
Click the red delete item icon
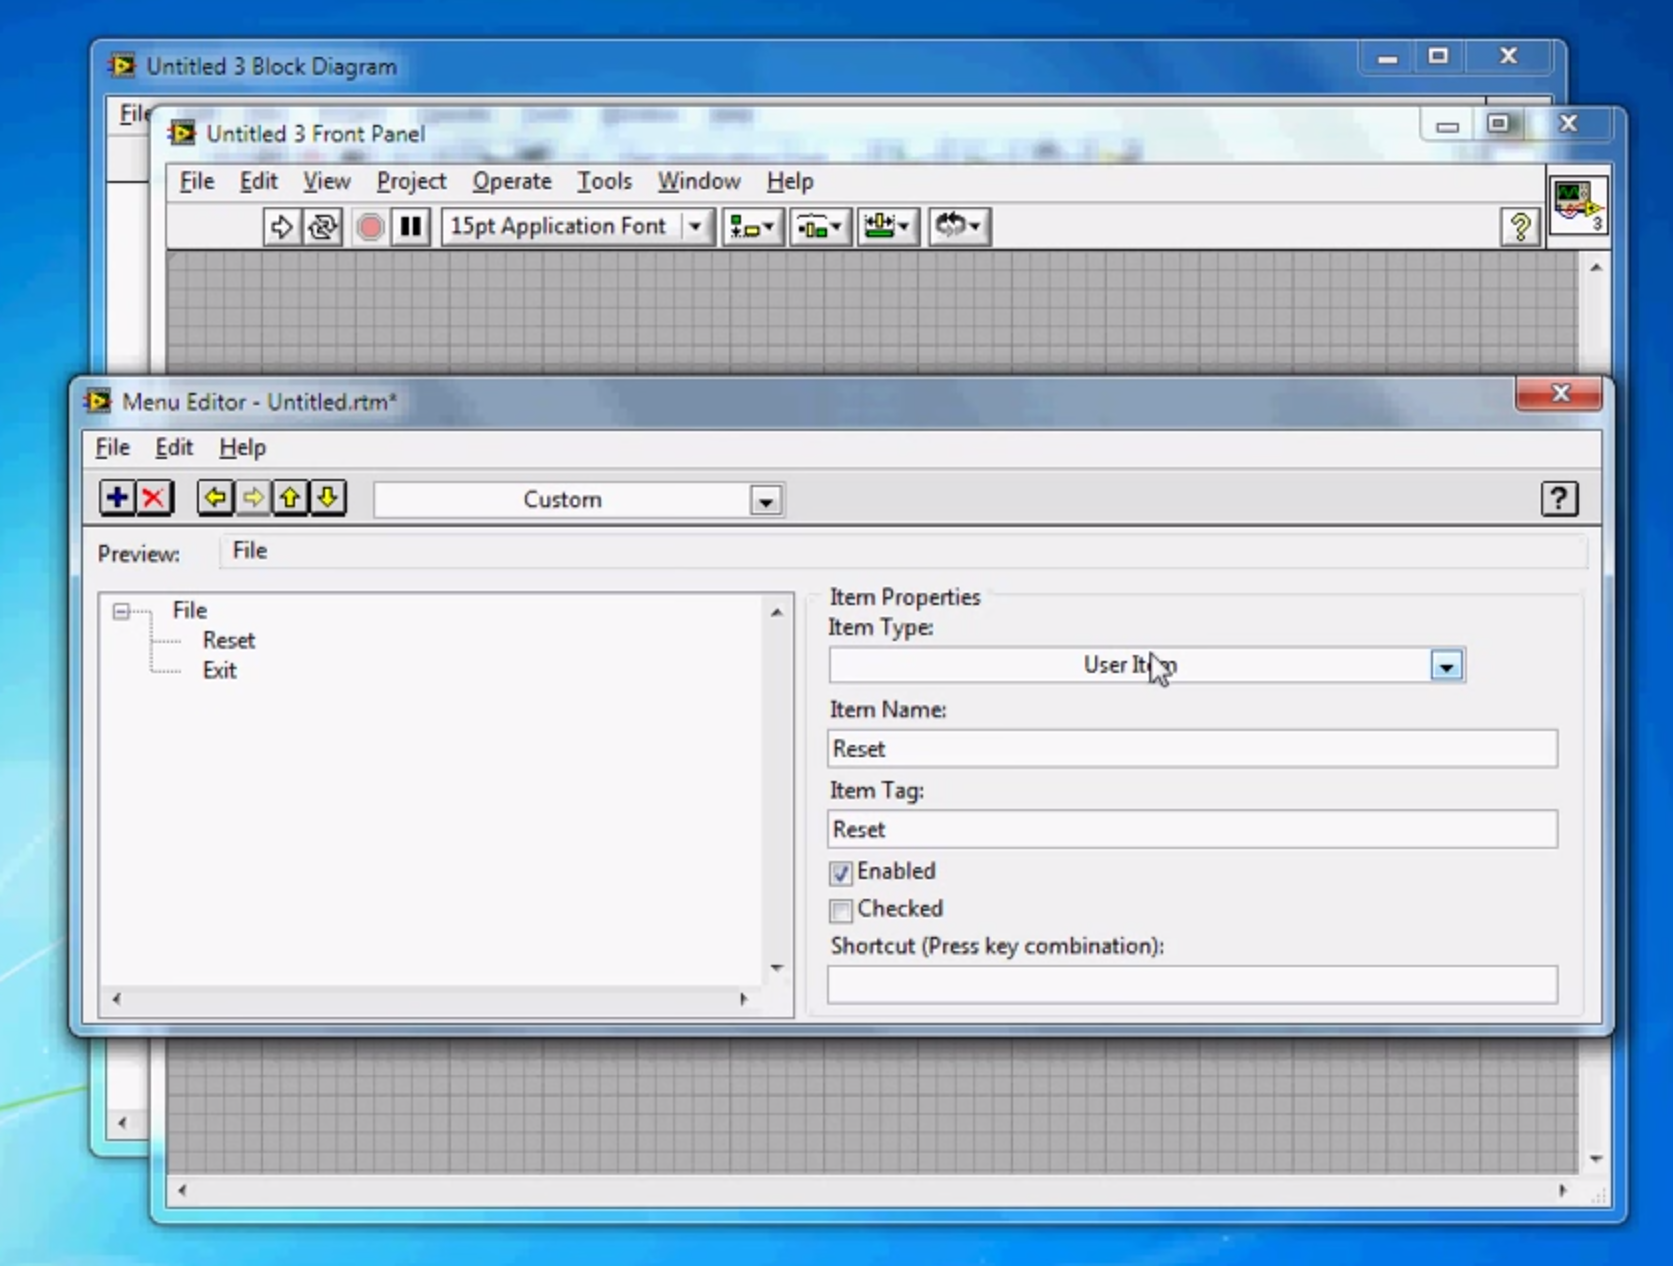tap(154, 498)
